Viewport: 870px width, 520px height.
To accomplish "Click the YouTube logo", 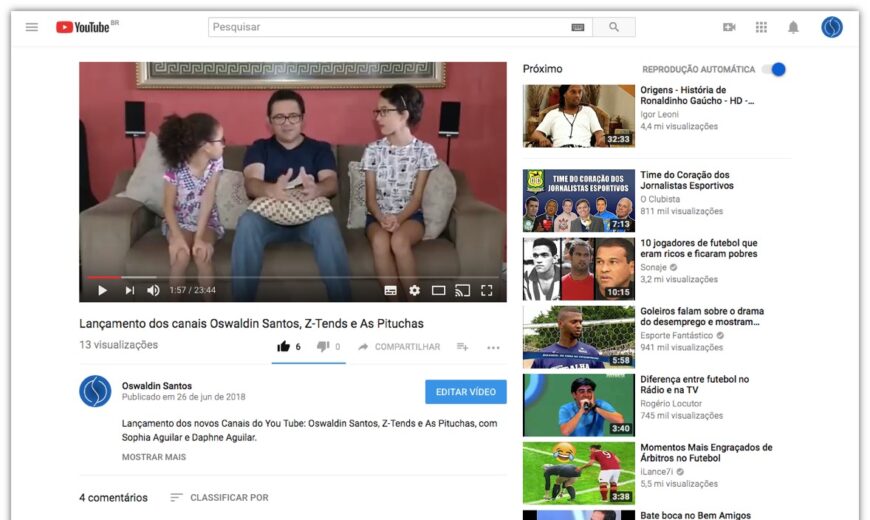I will pos(84,27).
